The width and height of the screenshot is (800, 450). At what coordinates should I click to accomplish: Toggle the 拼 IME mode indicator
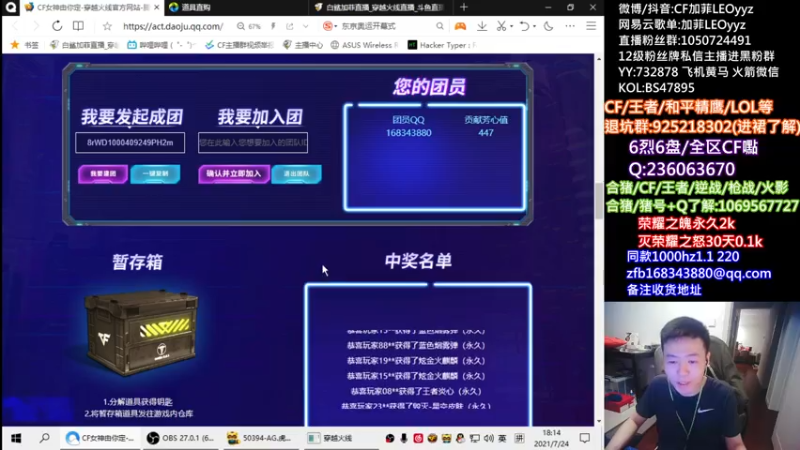[x=519, y=438]
